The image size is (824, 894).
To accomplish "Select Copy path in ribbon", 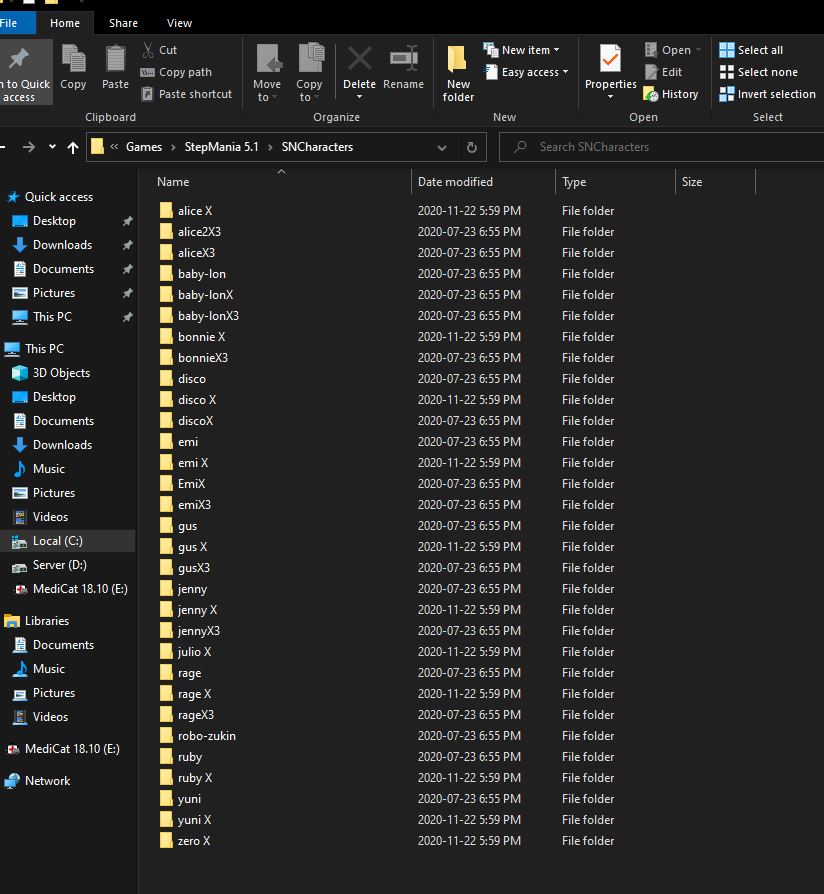I will [x=176, y=72].
